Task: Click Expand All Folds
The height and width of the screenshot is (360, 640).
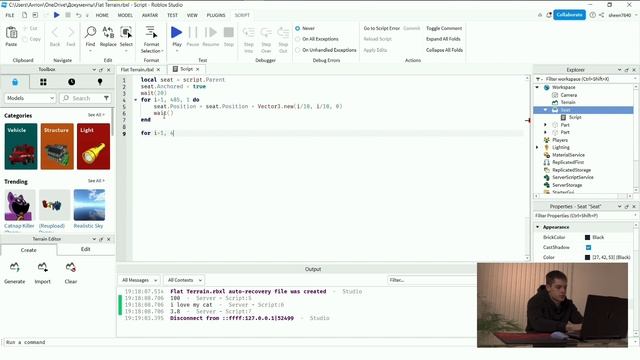Action: 443,39
